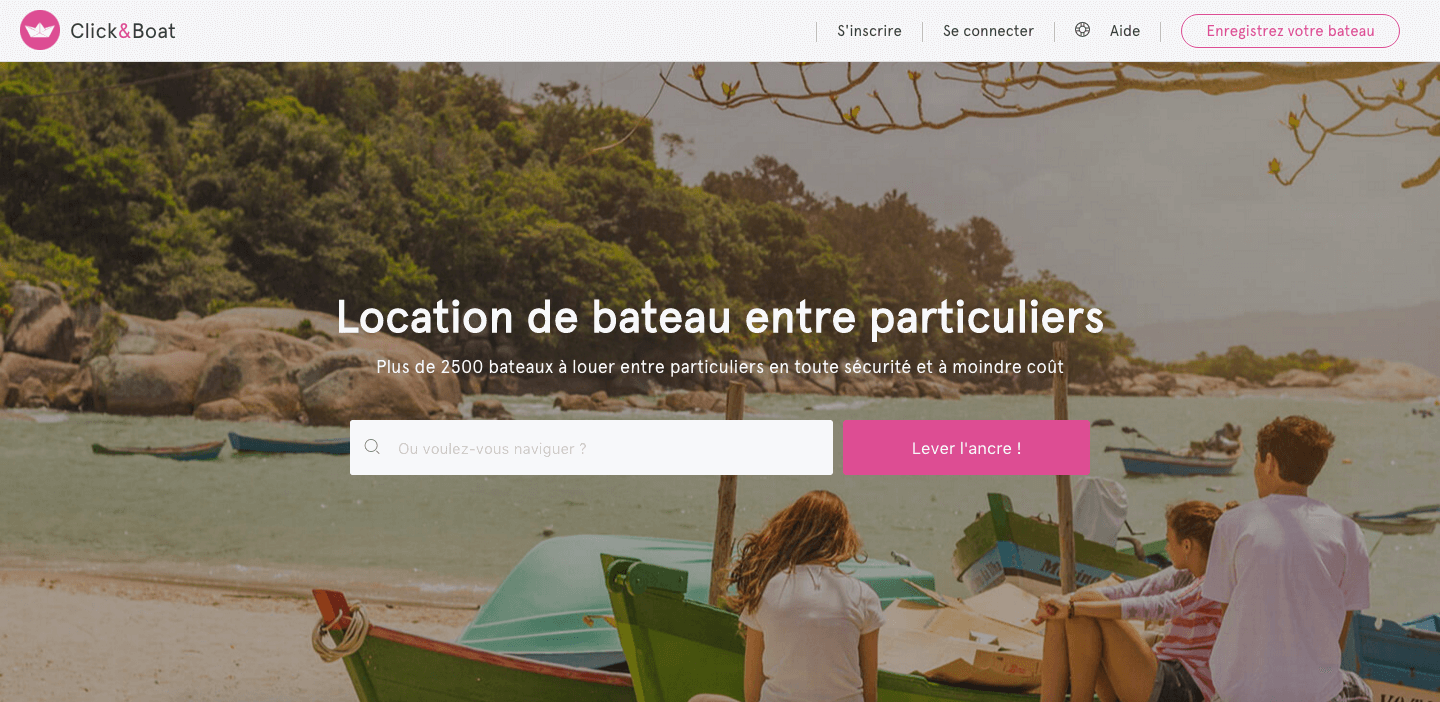The width and height of the screenshot is (1440, 702).
Task: Focus the 'Ou voulez-vous naviguer ?' field
Action: 591,447
